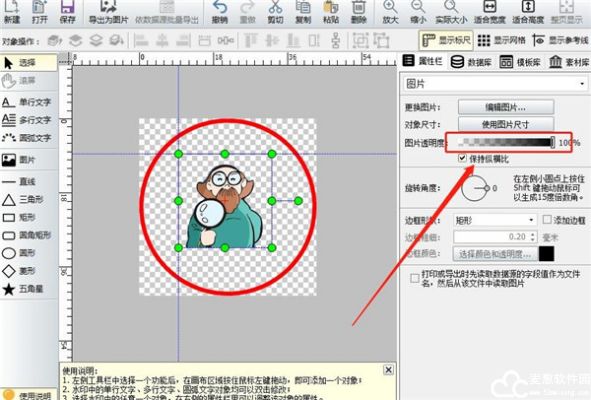The width and height of the screenshot is (591, 400).
Task: Choose the 单行文字 single-line text tool
Action: (29, 102)
